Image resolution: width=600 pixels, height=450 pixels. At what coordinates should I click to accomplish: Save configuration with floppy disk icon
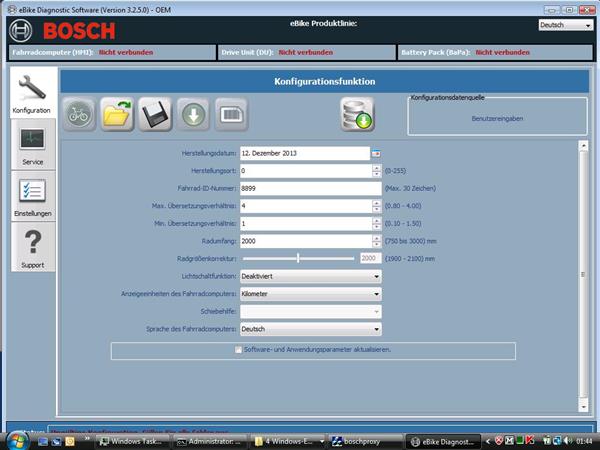pyautogui.click(x=155, y=114)
